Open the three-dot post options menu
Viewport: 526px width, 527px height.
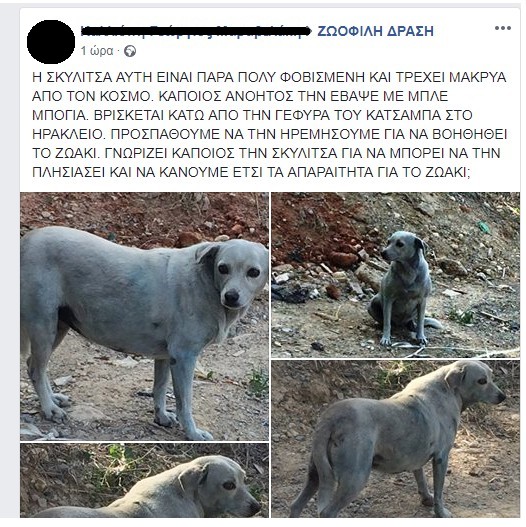pyautogui.click(x=502, y=28)
